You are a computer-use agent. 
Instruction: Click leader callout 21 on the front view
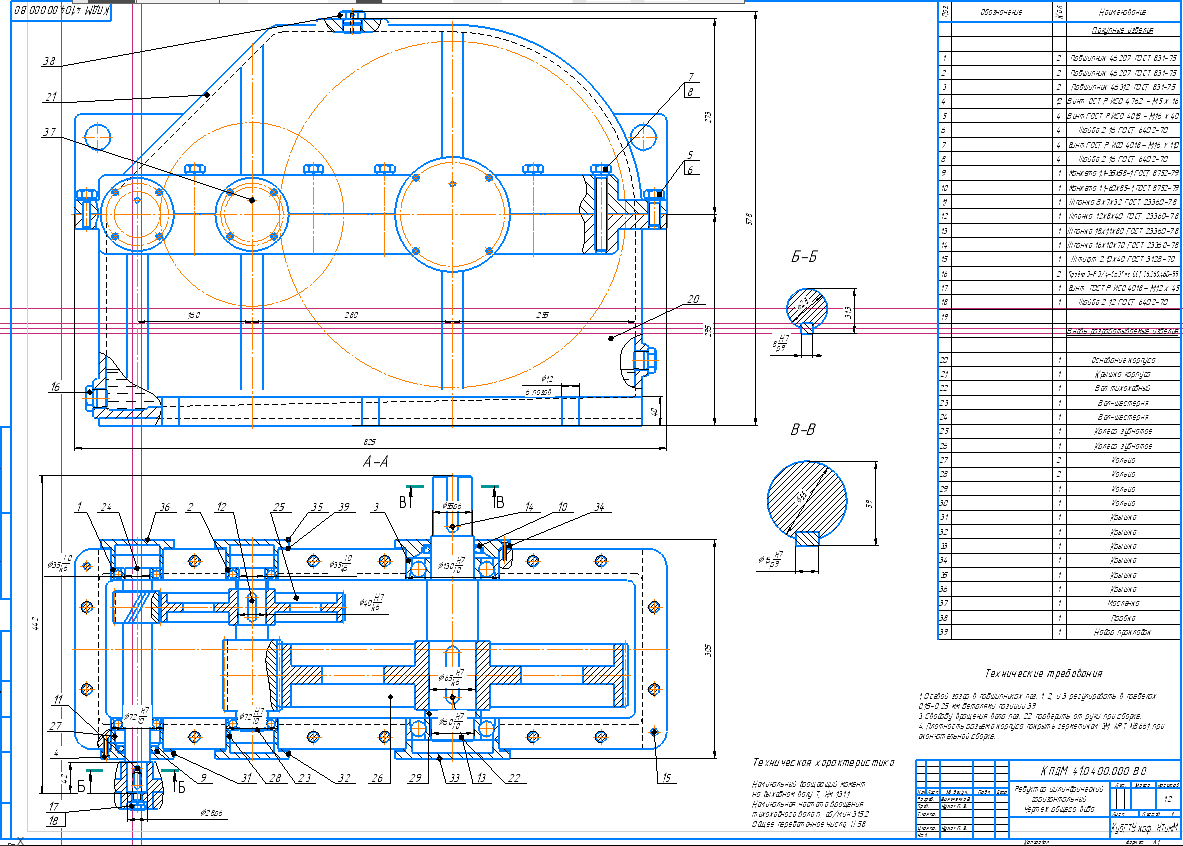point(51,97)
